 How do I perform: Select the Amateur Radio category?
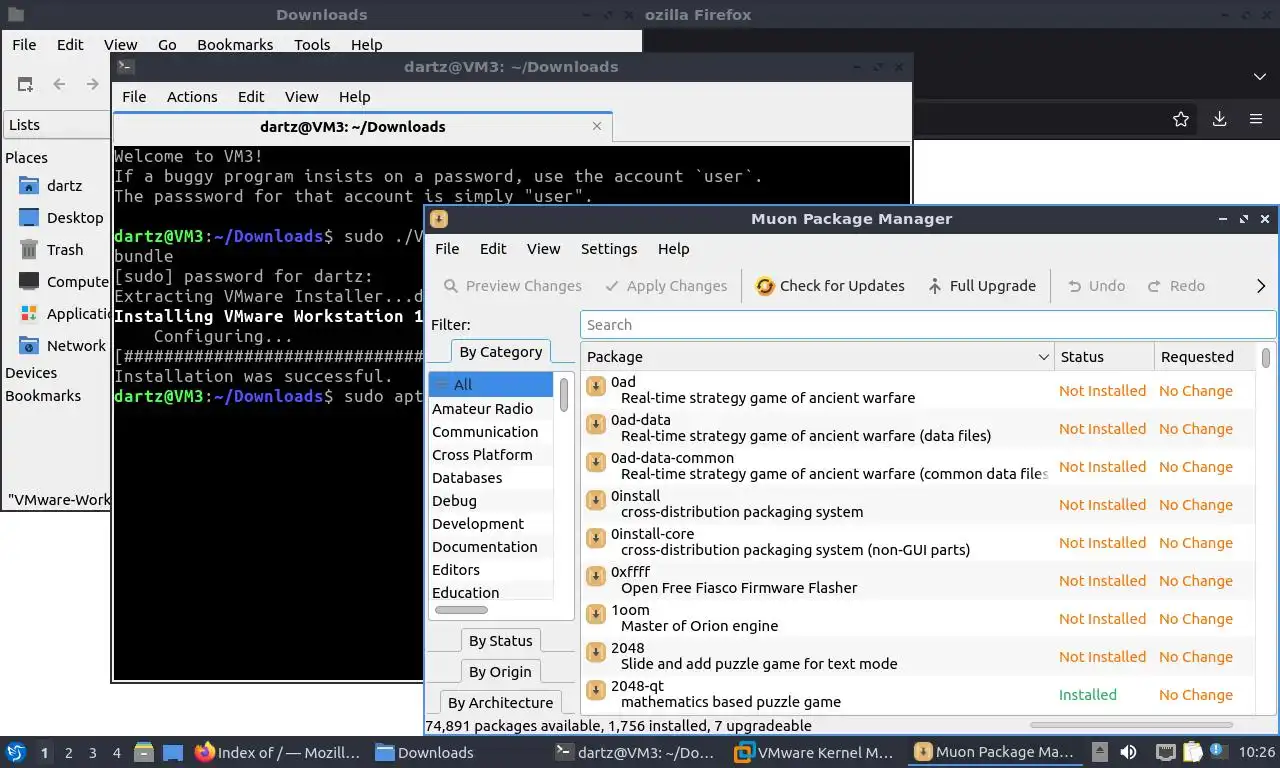coord(491,408)
